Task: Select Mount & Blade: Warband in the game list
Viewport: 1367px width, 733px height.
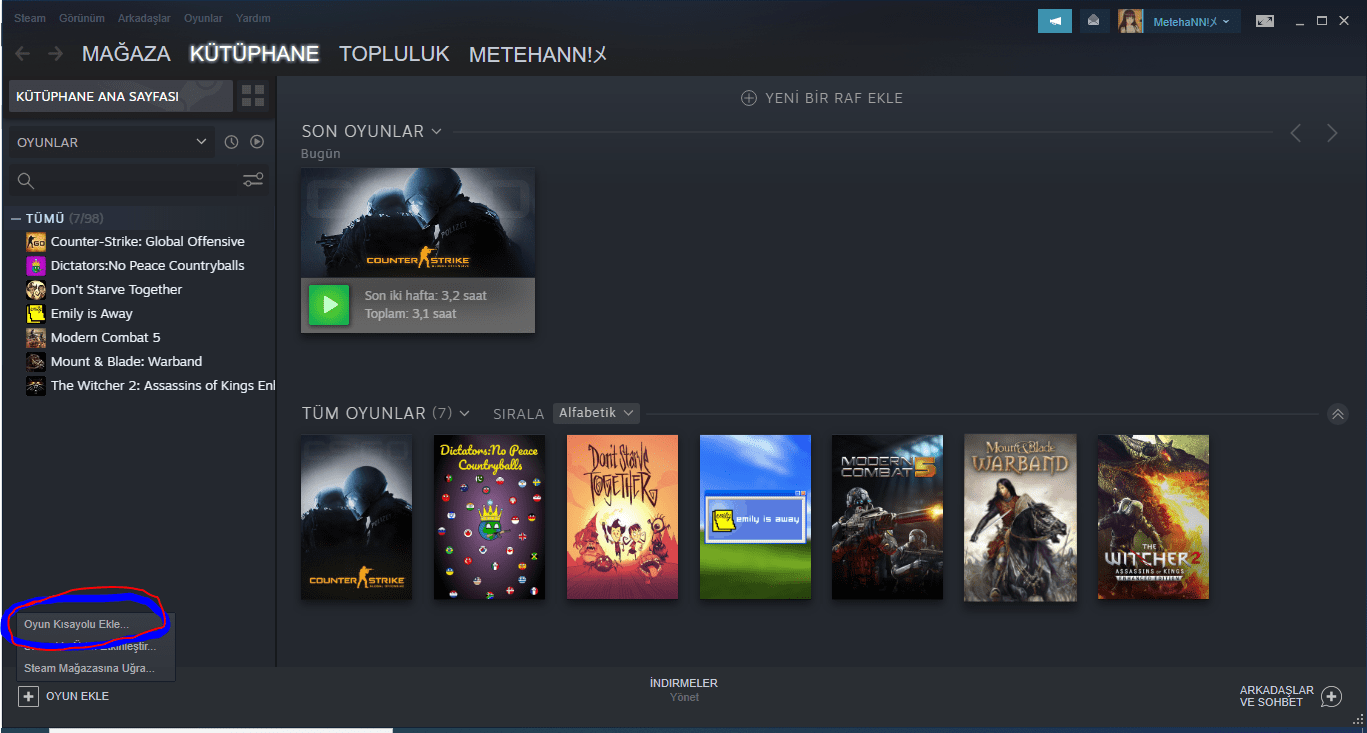Action: point(126,362)
